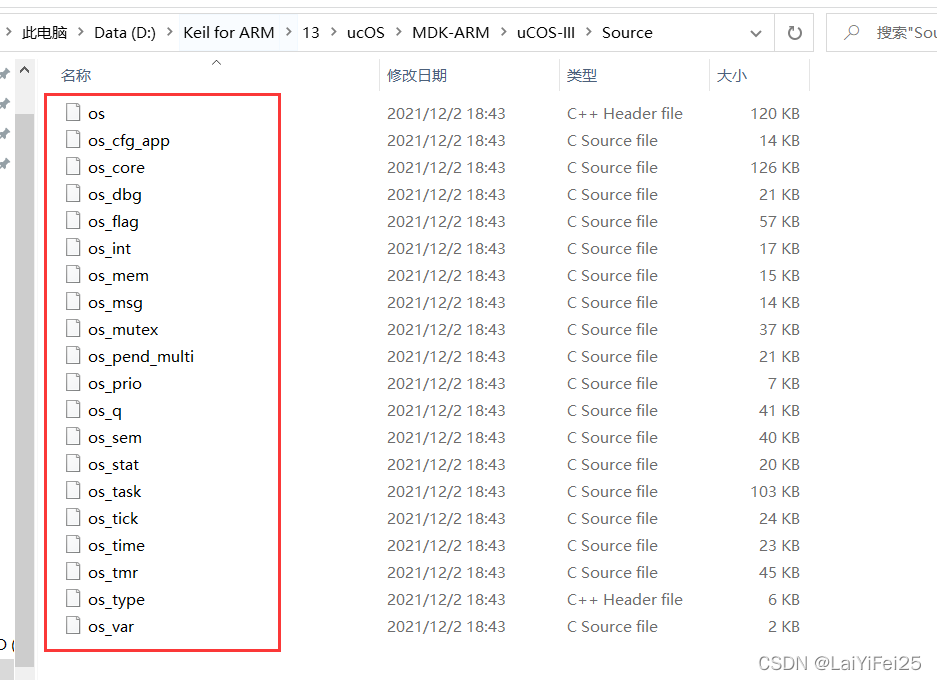Go to MDK-ARM folder in breadcrumb
The image size is (937, 680).
[451, 32]
